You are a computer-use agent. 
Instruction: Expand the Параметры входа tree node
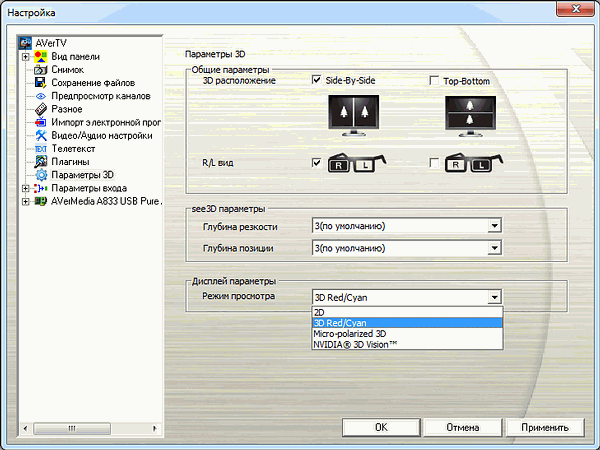pos(25,189)
